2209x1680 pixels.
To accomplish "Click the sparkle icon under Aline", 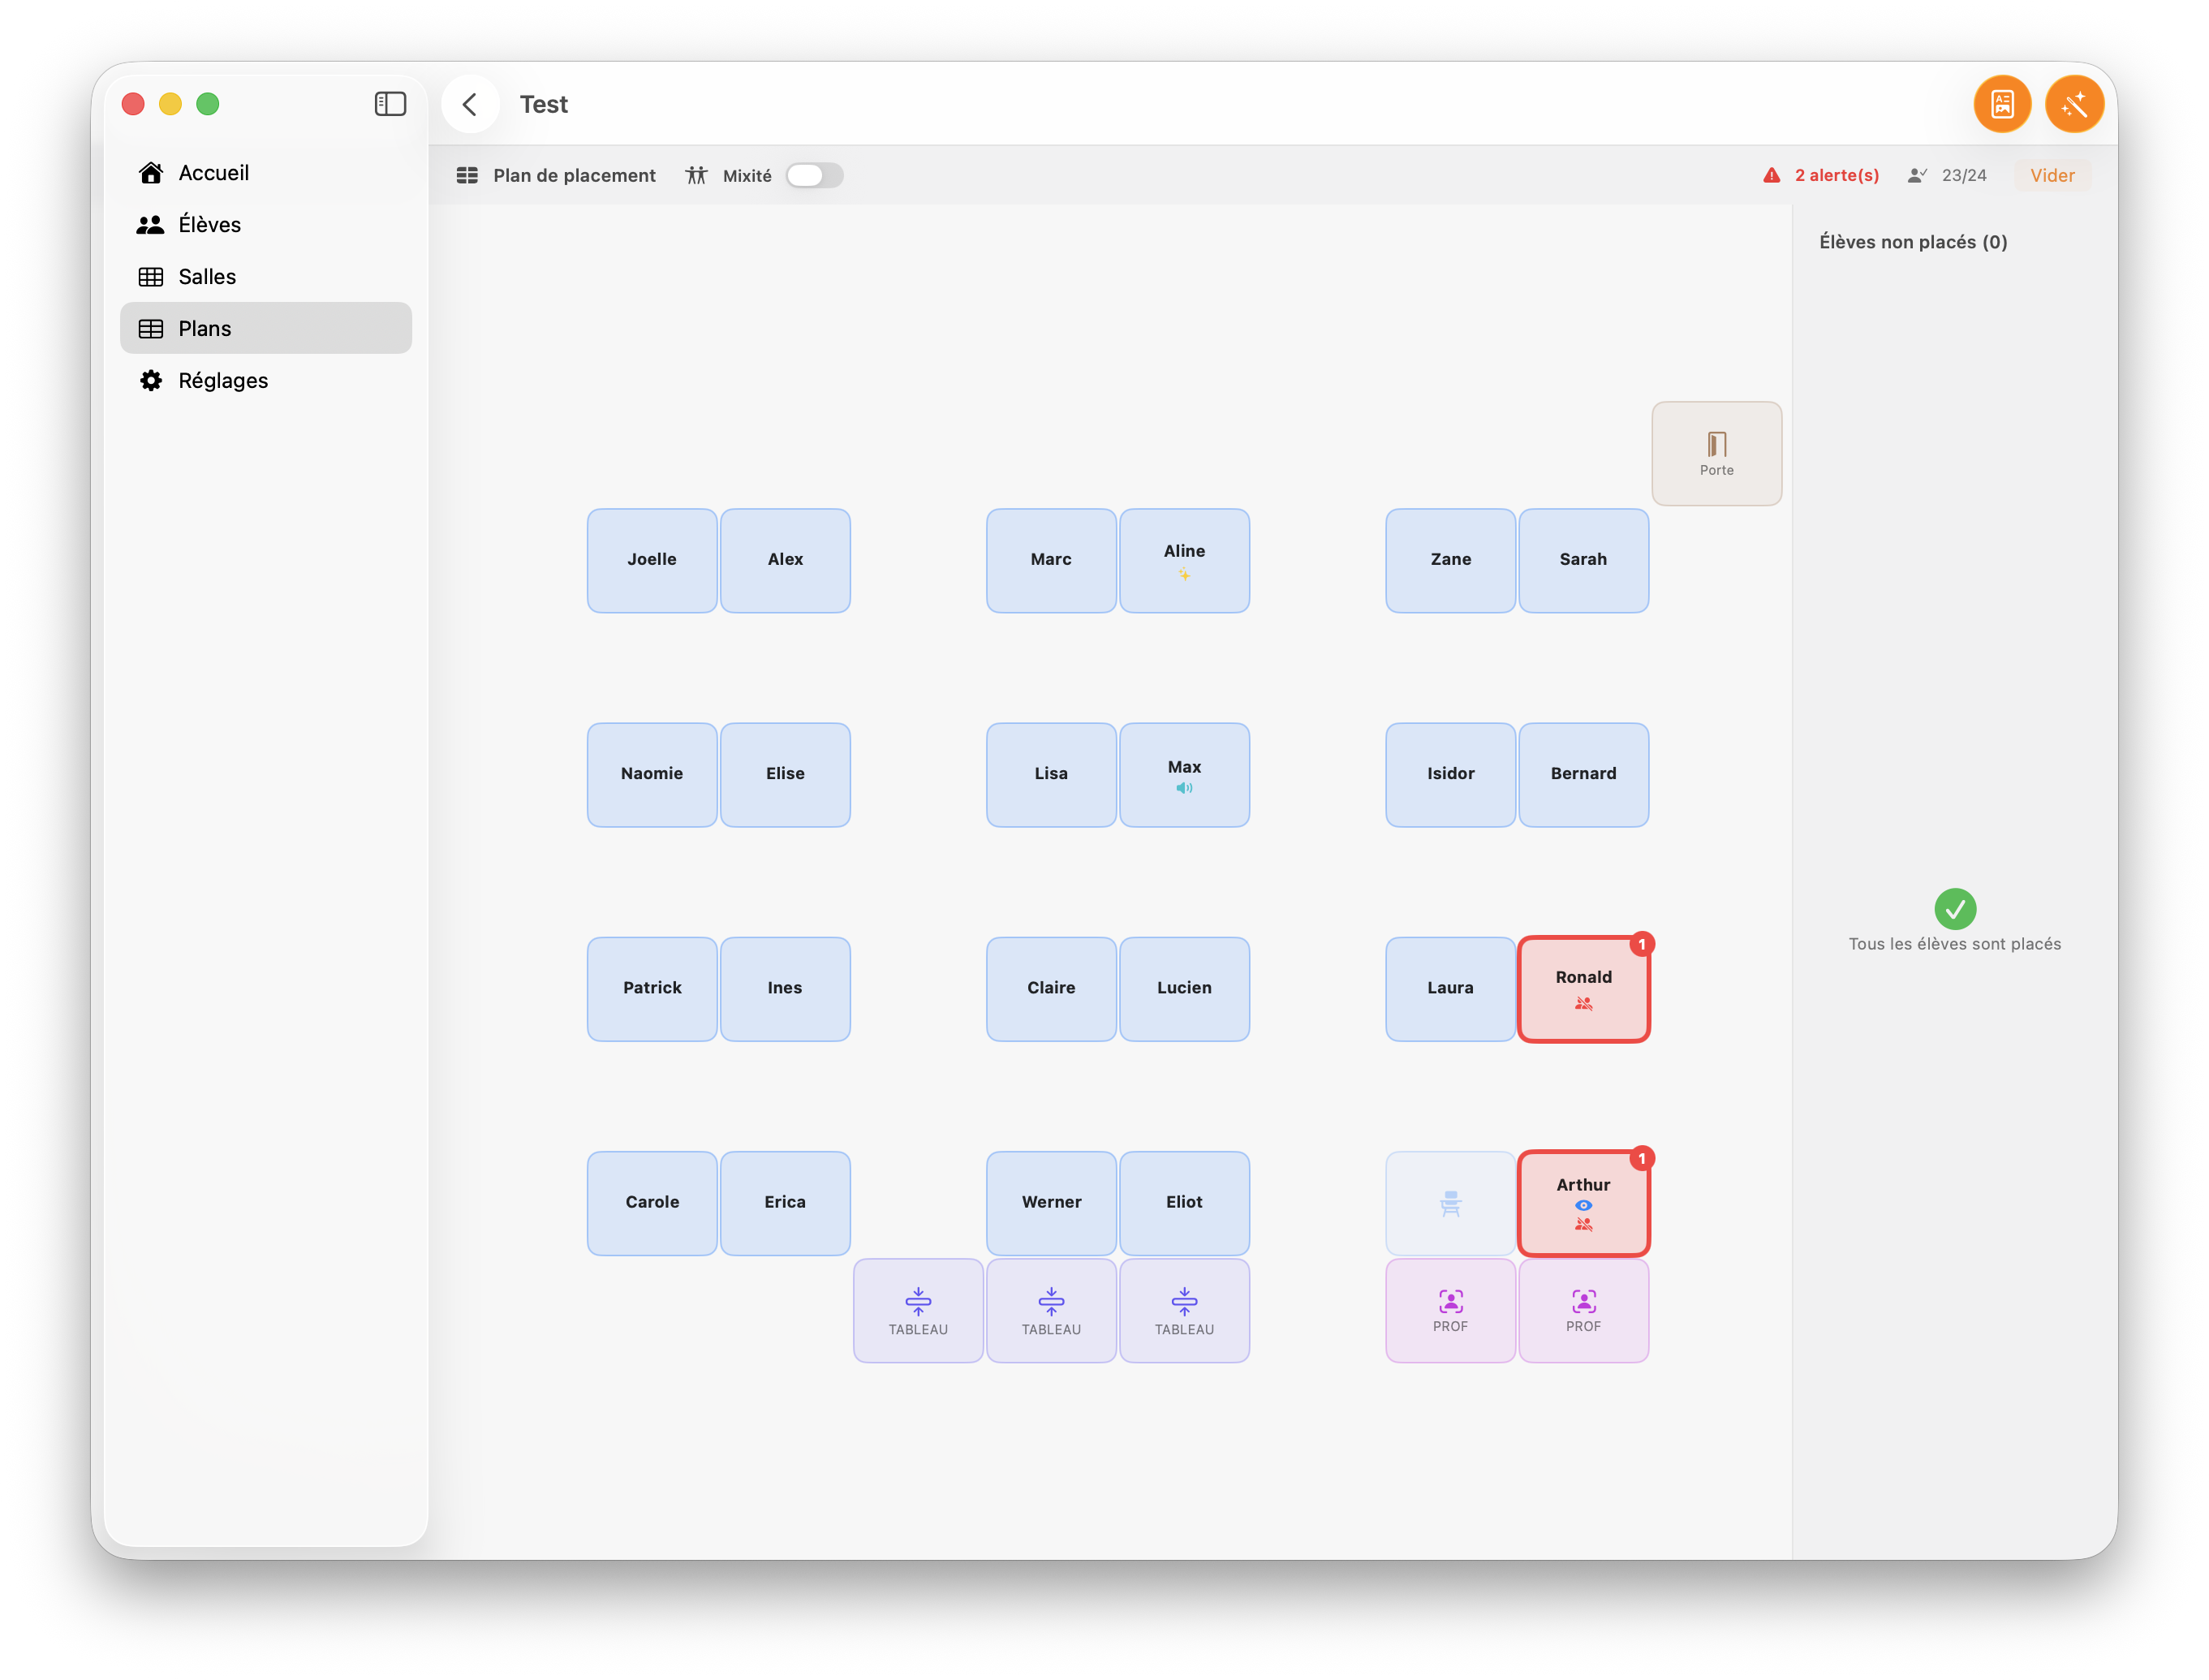I will tap(1184, 575).
